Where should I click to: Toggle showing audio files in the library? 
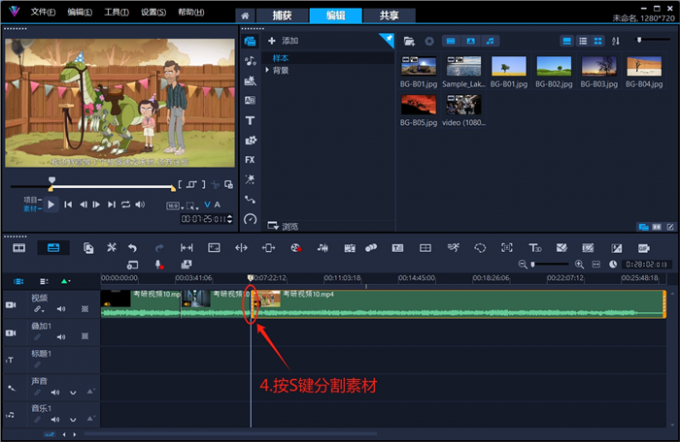[x=490, y=41]
